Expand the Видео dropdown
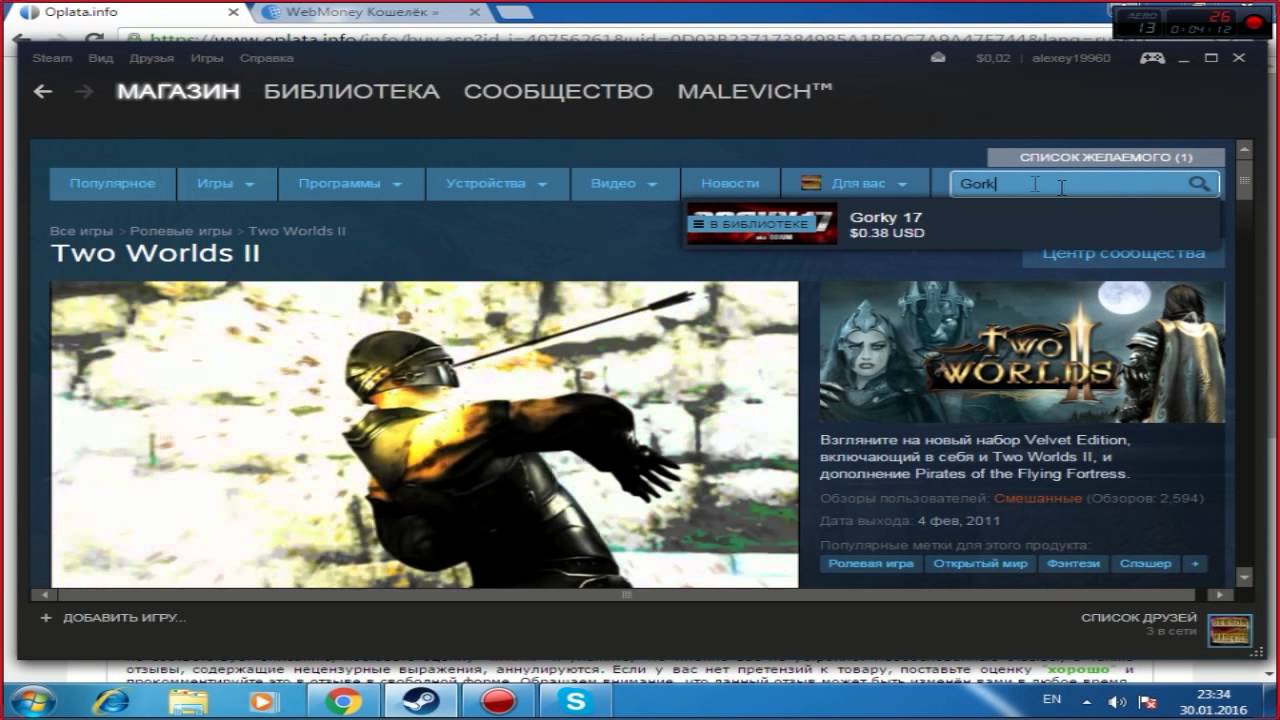The height and width of the screenshot is (720, 1280). pyautogui.click(x=624, y=184)
